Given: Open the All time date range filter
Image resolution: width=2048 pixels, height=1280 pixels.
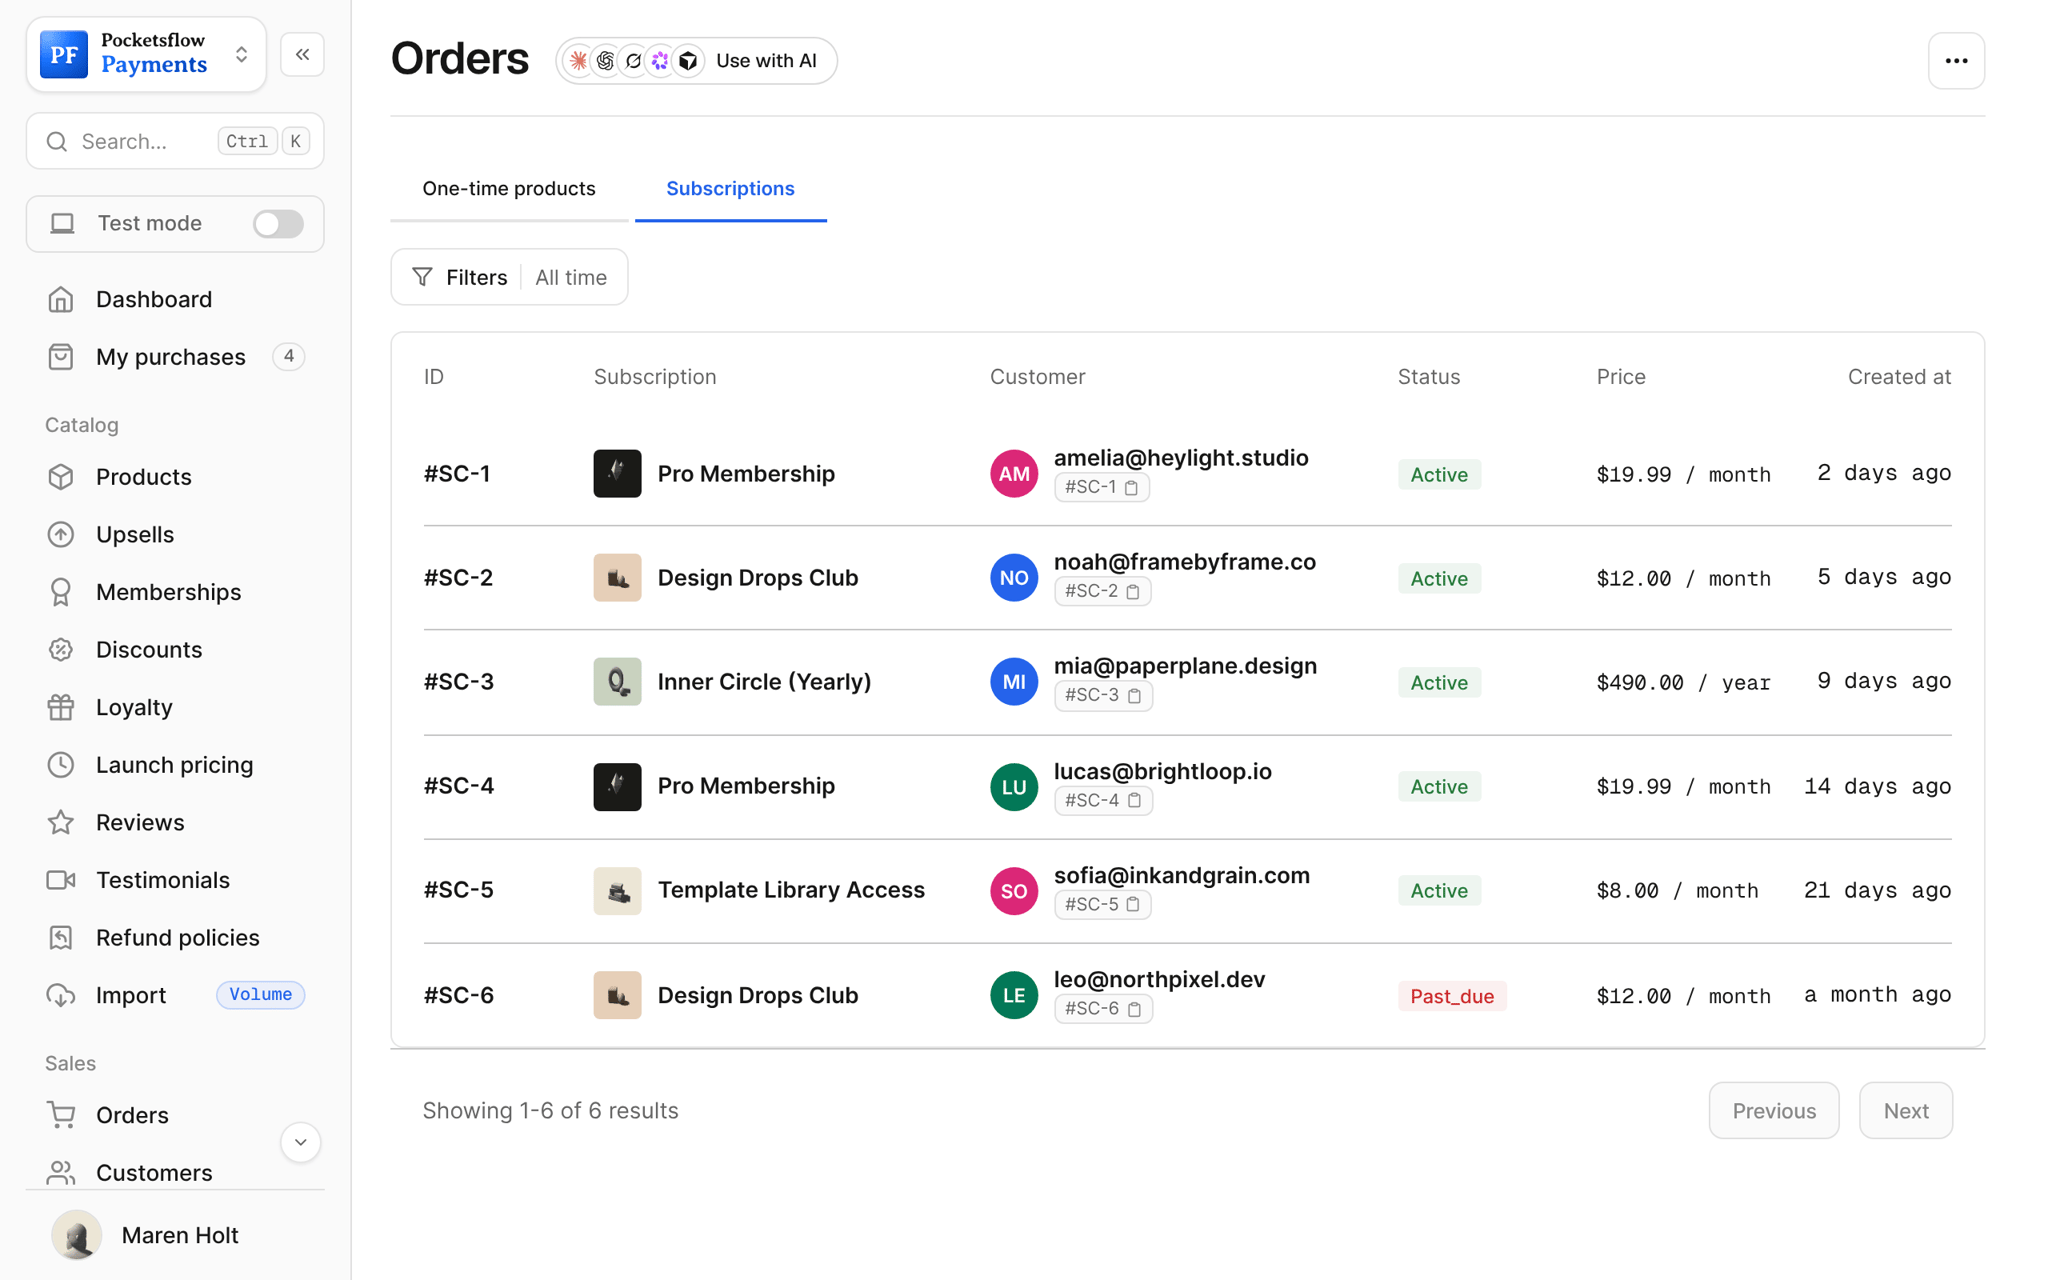Looking at the screenshot, I should pyautogui.click(x=571, y=277).
